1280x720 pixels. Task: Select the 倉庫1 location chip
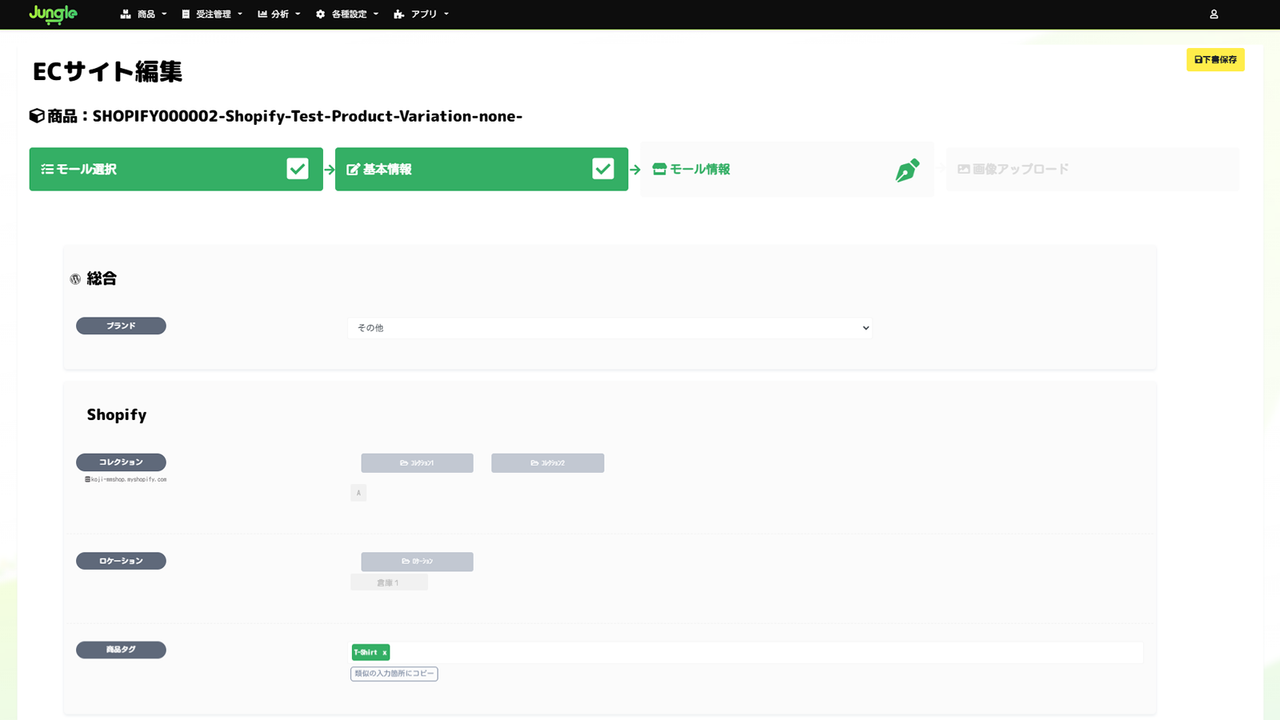point(389,582)
